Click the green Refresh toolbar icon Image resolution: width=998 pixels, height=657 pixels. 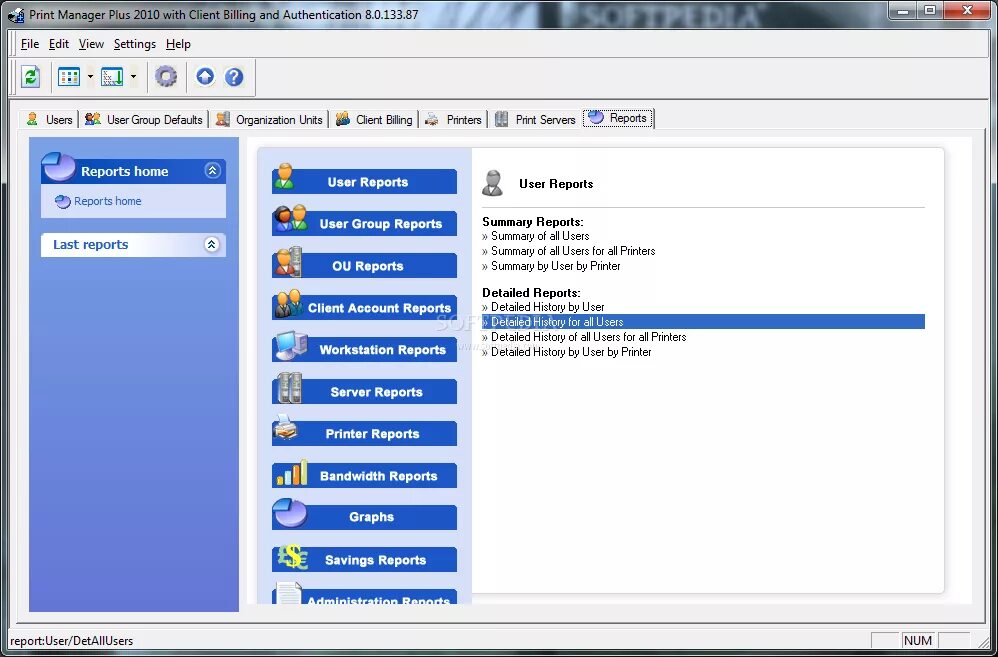(31, 77)
